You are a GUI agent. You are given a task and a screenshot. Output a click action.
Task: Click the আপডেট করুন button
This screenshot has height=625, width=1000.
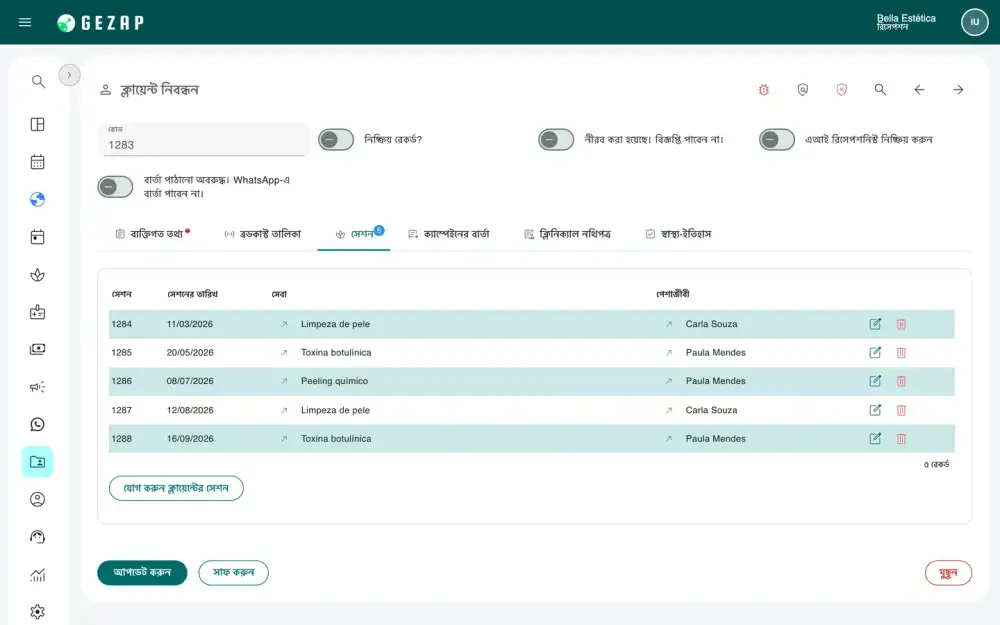[142, 573]
